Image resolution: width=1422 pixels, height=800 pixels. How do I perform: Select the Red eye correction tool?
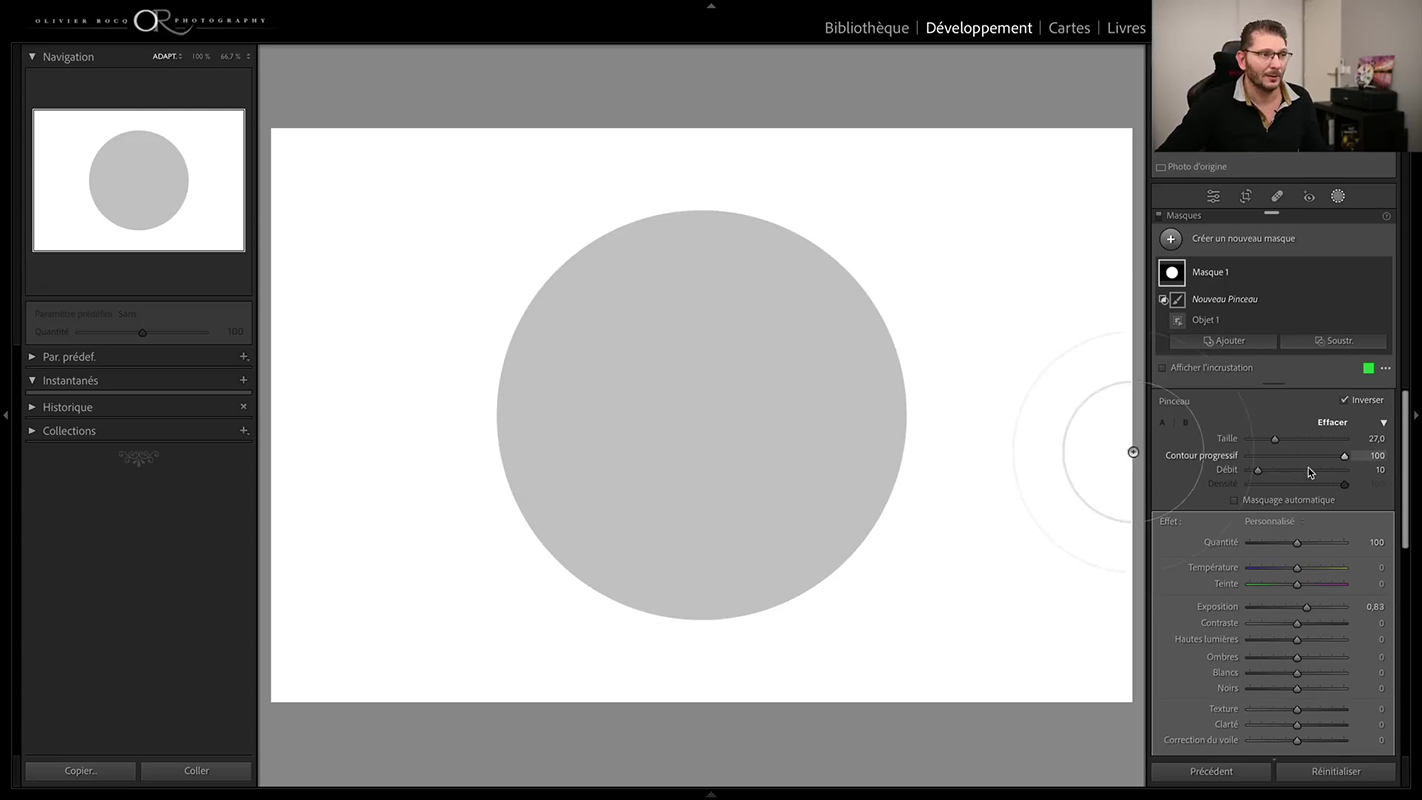point(1308,197)
